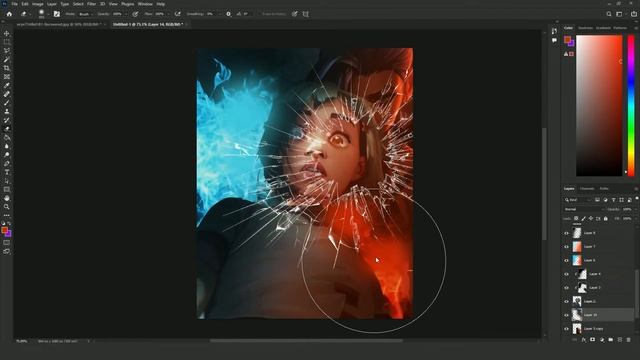
Task: Select the Magic Wand tool
Action: tap(7, 60)
